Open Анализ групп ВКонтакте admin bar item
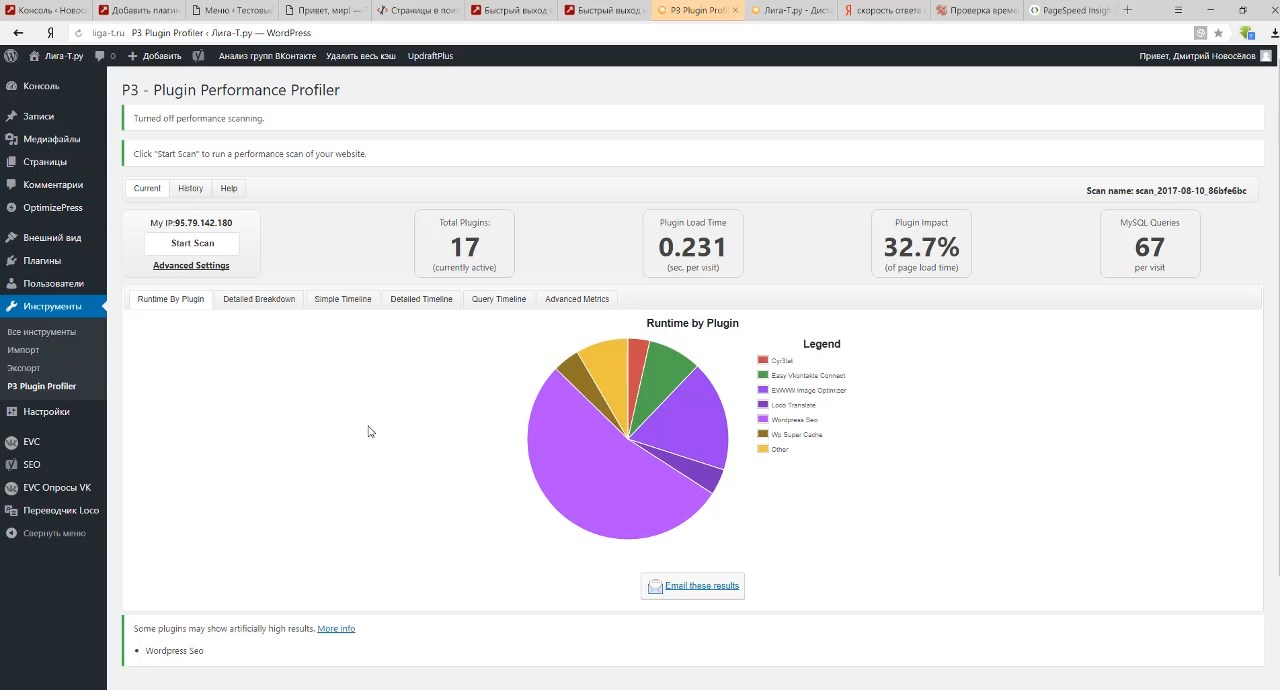Viewport: 1280px width, 690px height. pos(267,56)
